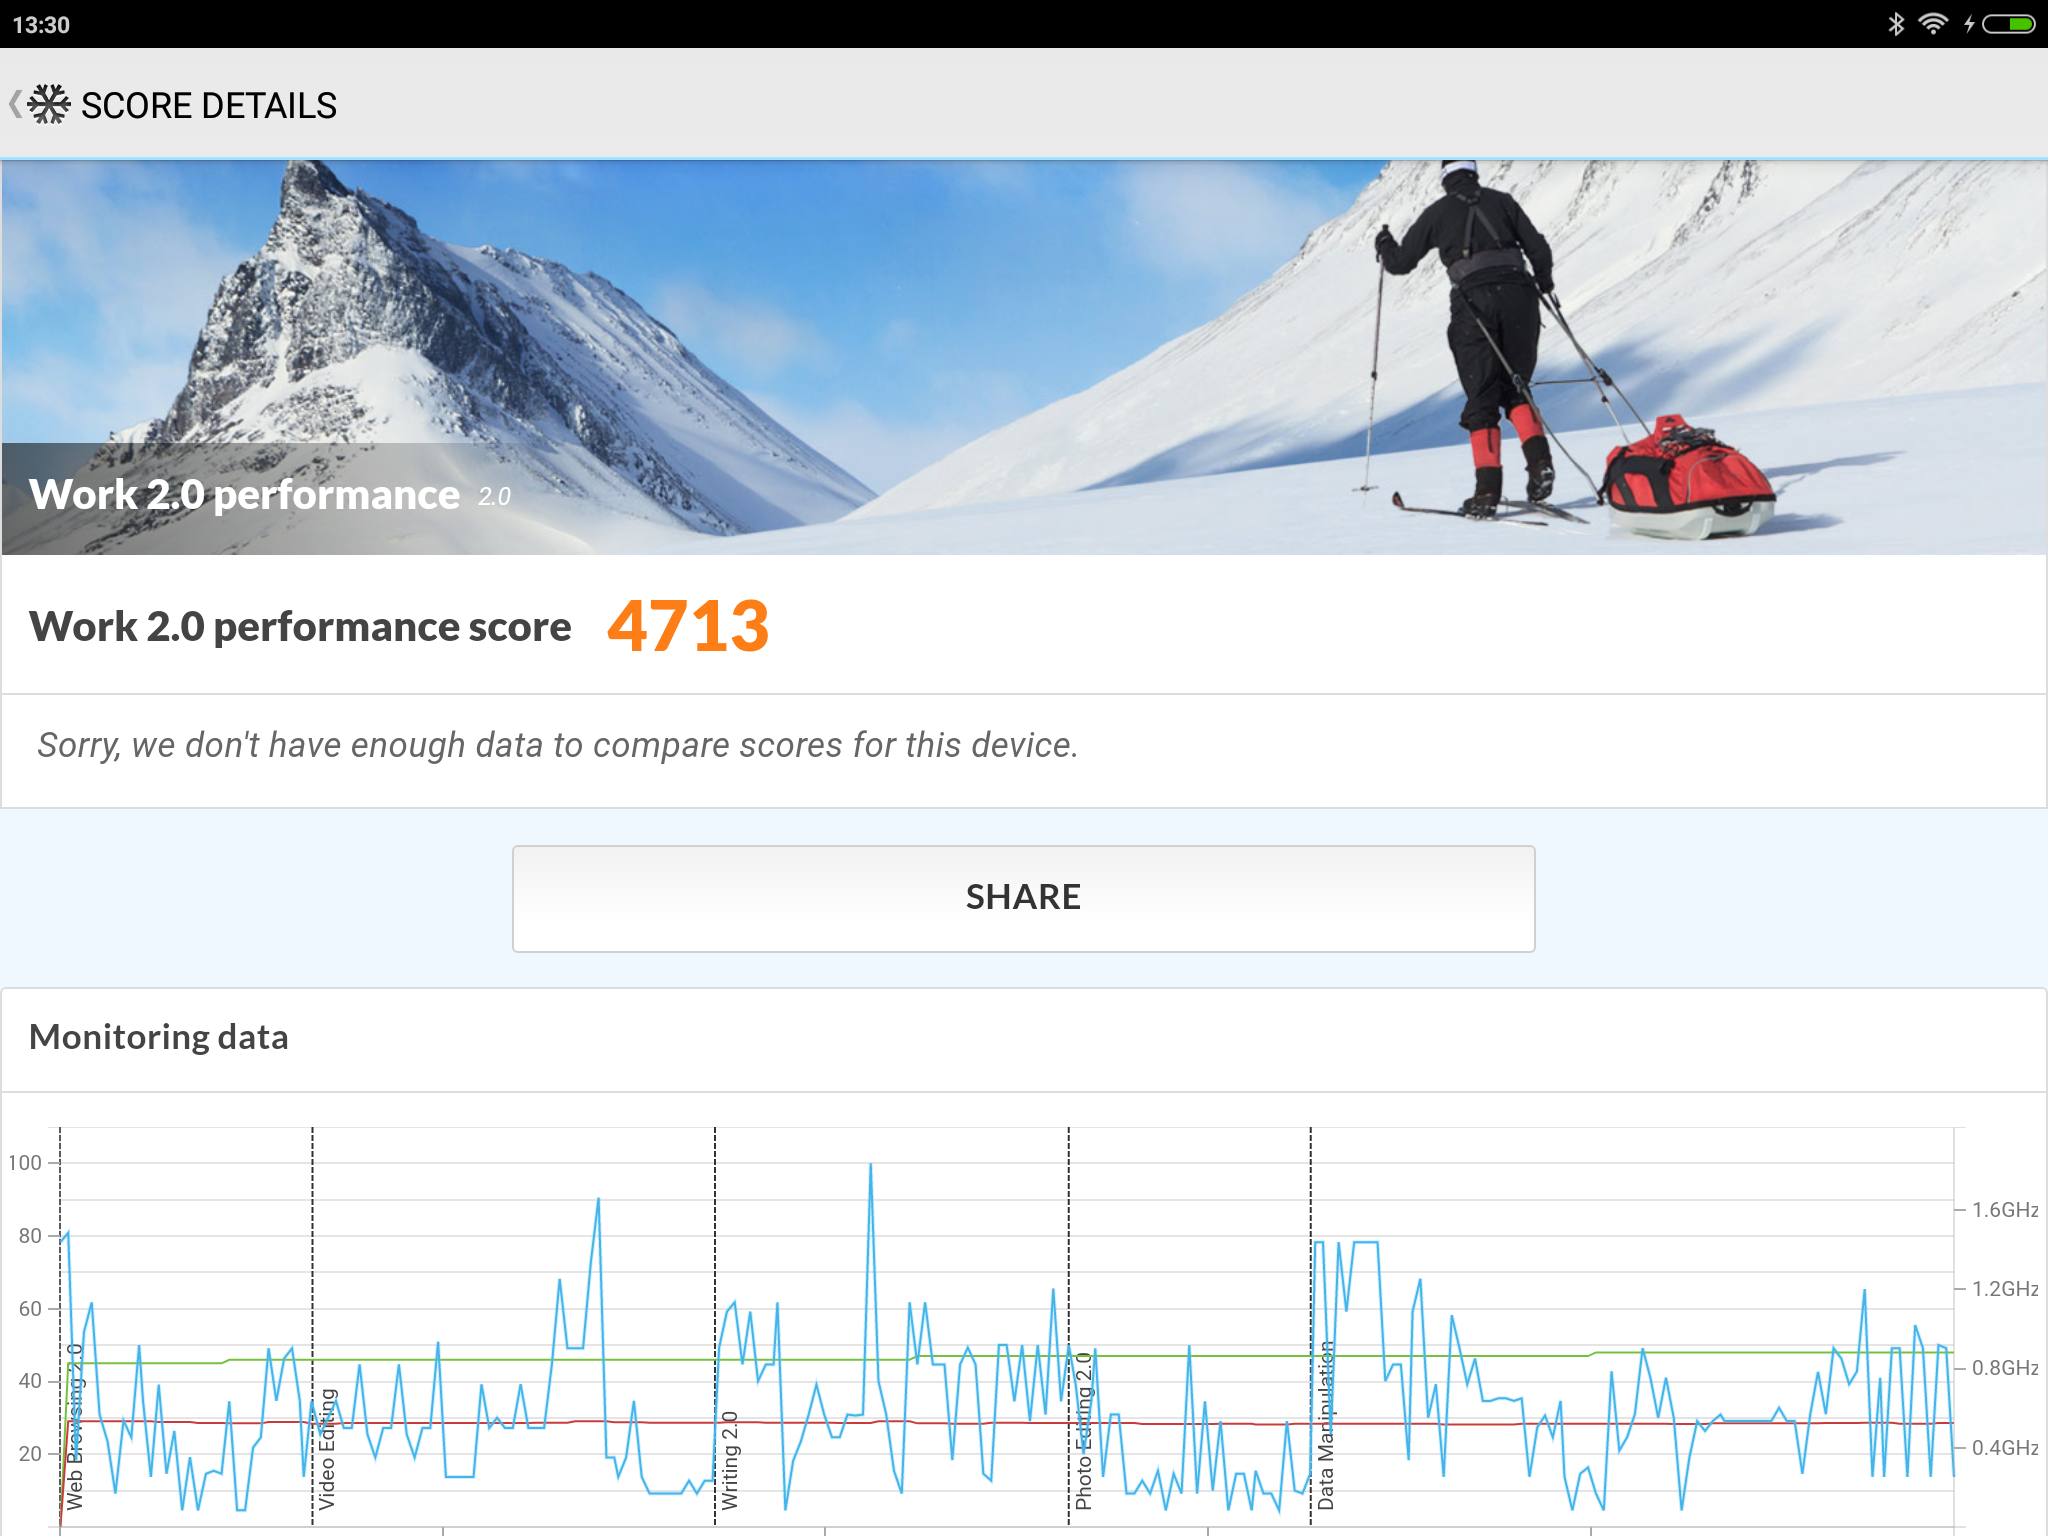This screenshot has width=2048, height=1536.
Task: Tap the battery indicator icon
Action: coord(2008,24)
